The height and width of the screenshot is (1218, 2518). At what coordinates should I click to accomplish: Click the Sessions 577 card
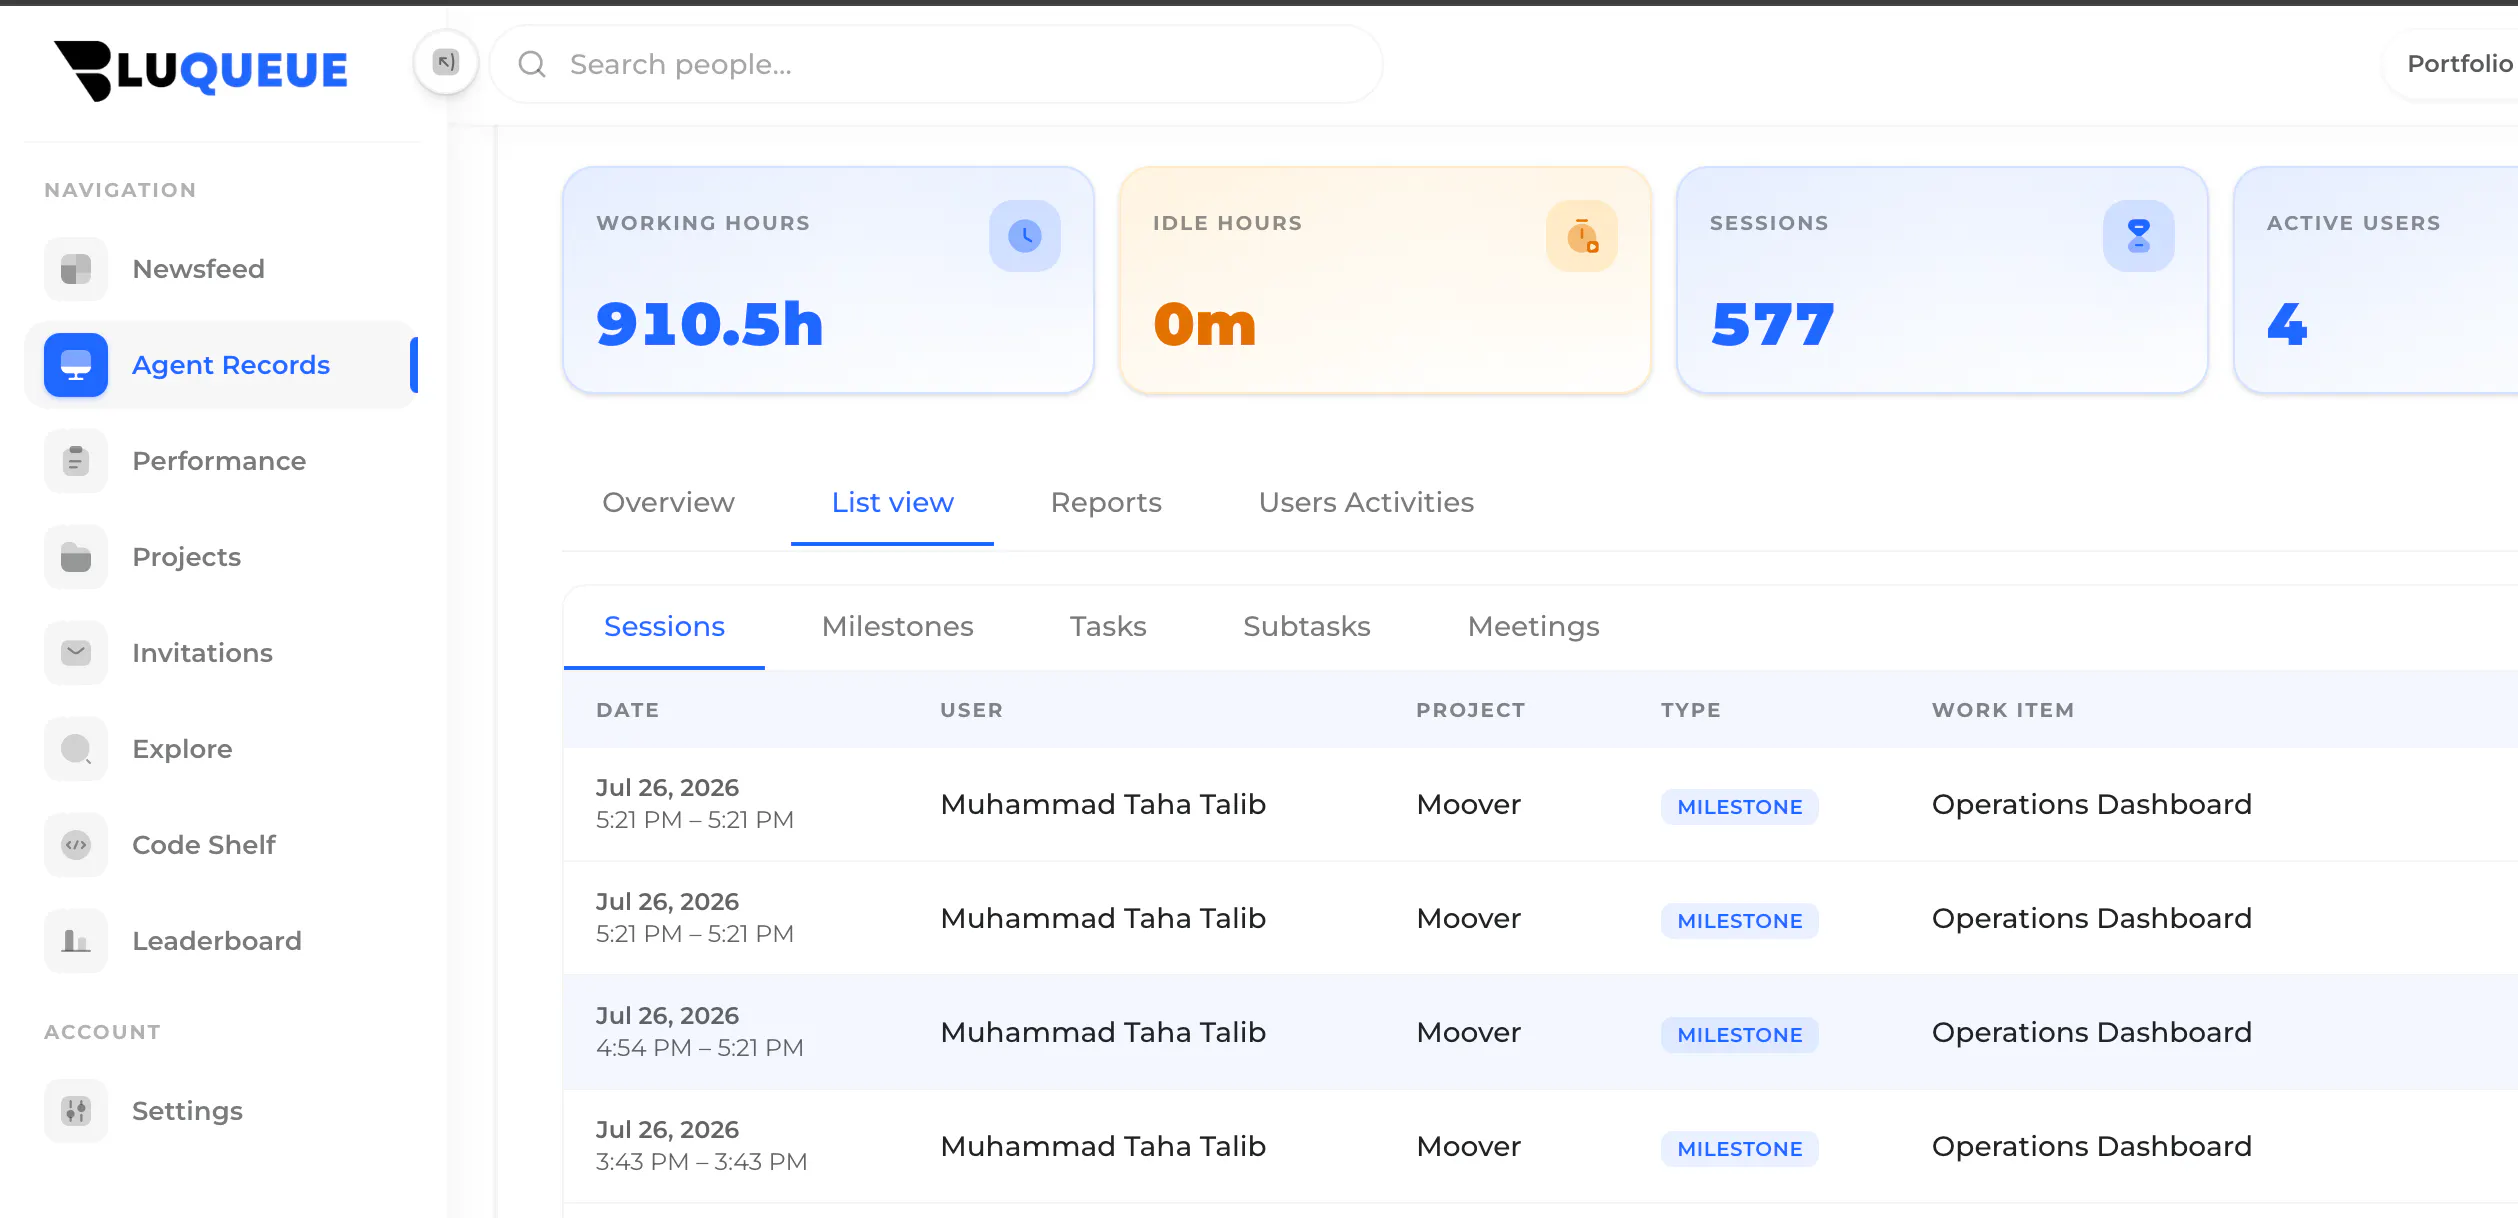[1942, 280]
